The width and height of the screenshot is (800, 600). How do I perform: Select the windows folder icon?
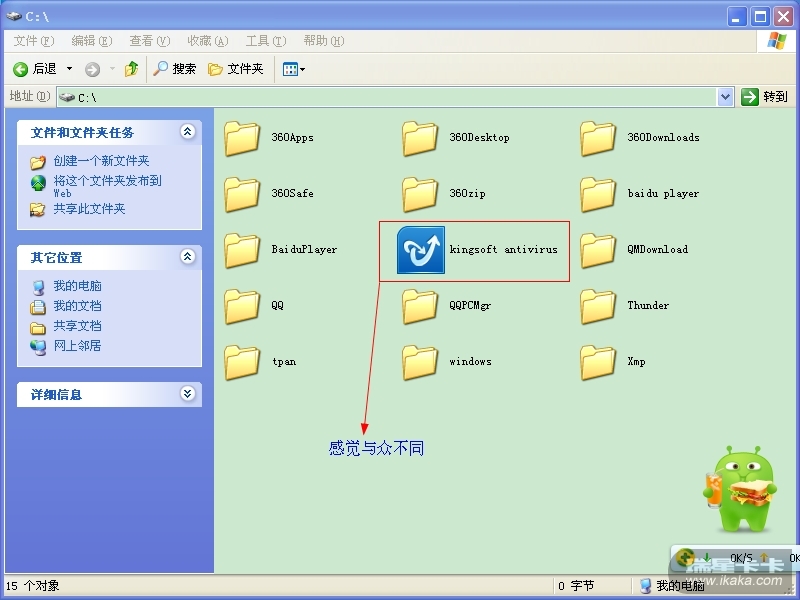point(420,362)
